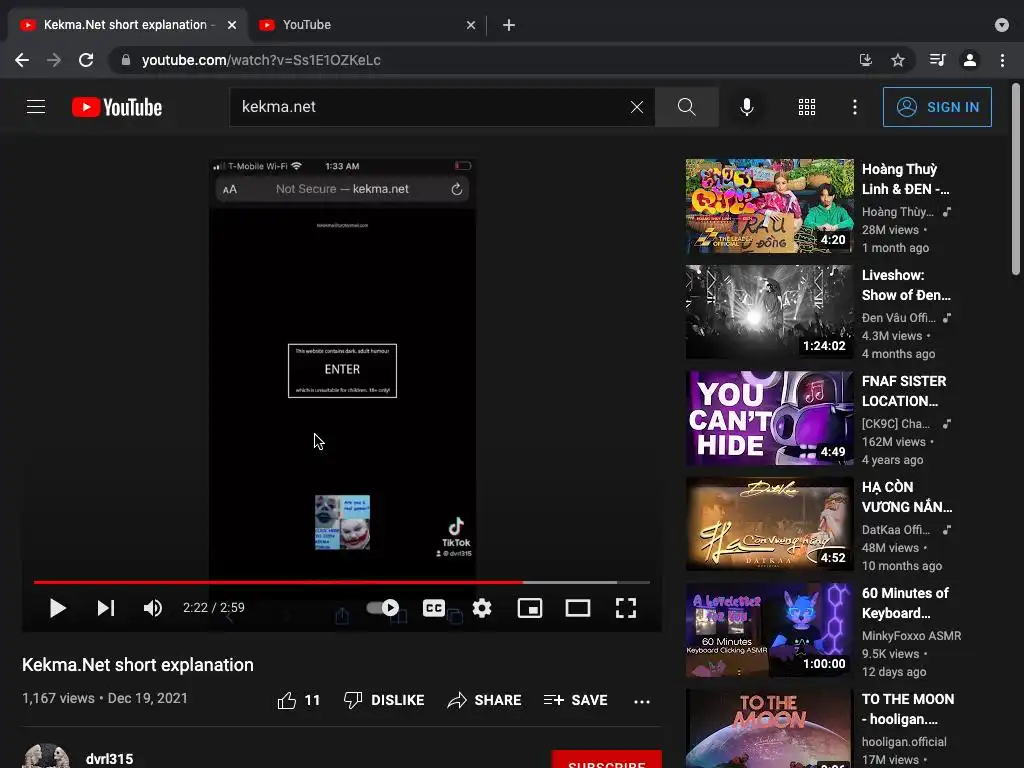Viewport: 1024px width, 768px height.
Task: Bookmark this page with star icon
Action: tap(898, 60)
